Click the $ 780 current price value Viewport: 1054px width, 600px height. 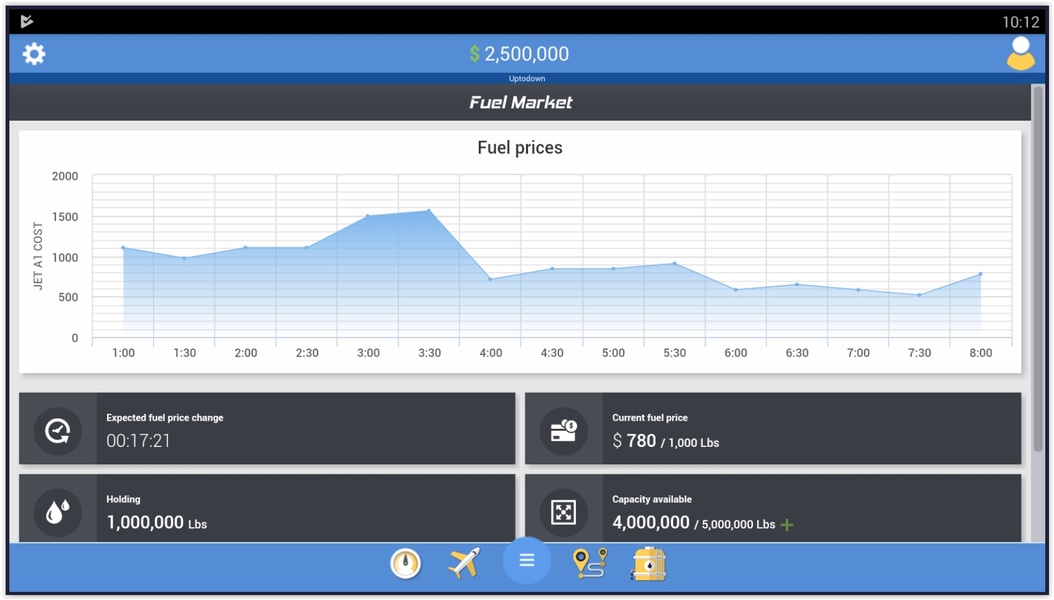click(x=634, y=441)
